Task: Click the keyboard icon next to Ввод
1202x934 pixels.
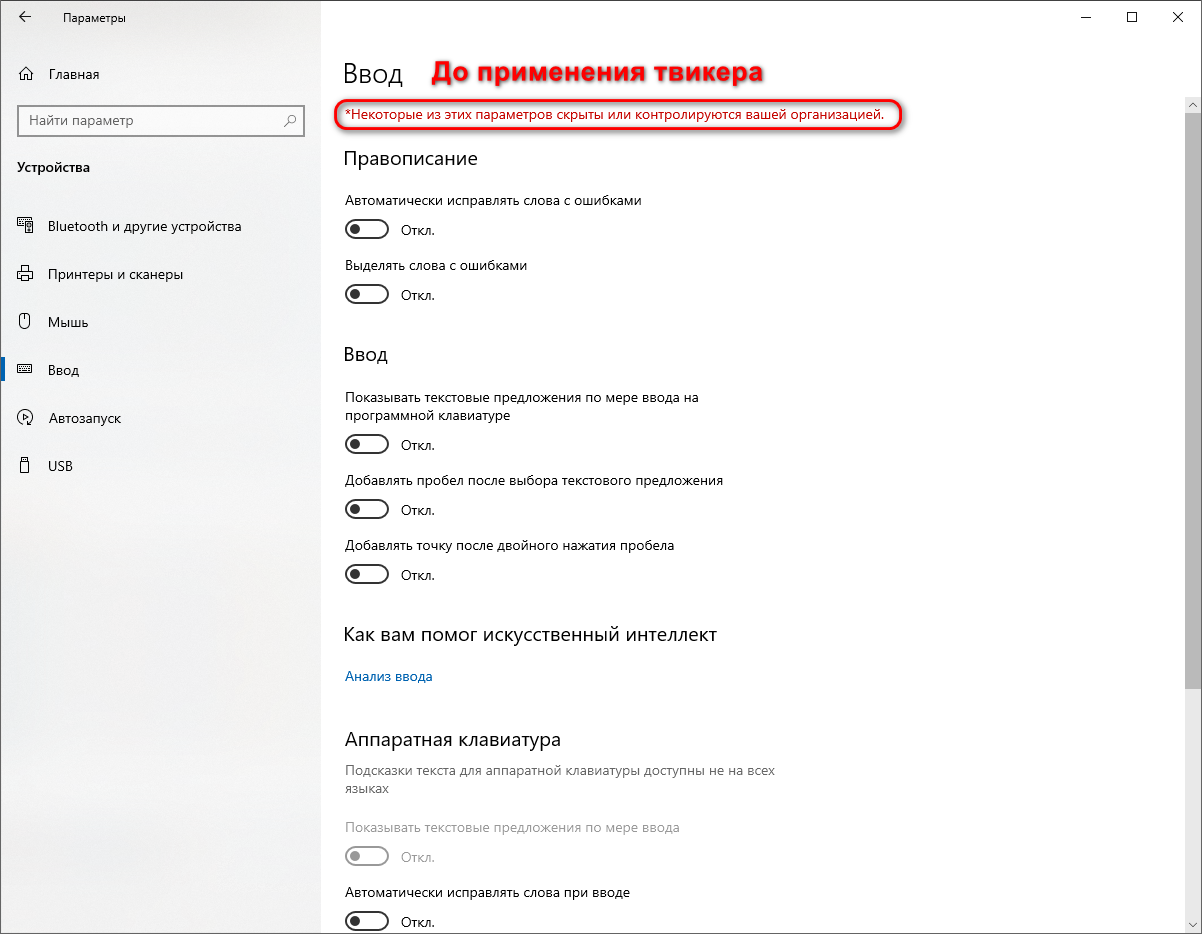Action: click(x=27, y=370)
